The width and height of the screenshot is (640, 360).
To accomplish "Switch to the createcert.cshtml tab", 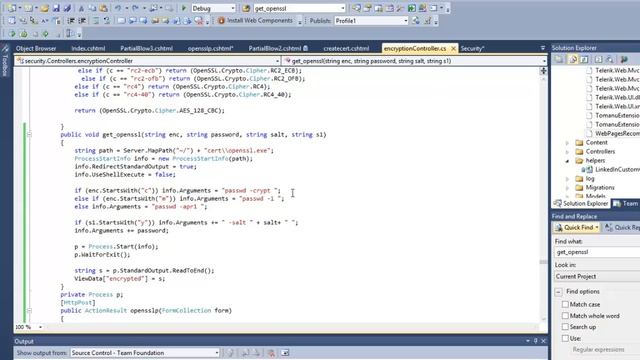I will (346, 49).
